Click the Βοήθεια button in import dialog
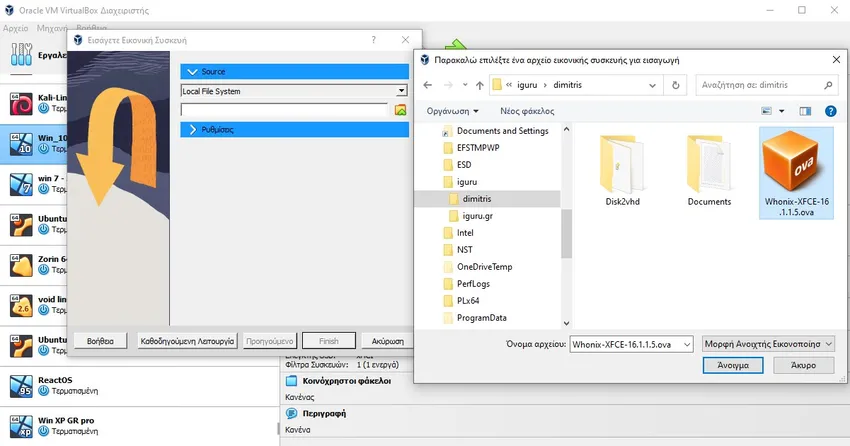This screenshot has height=446, width=850. click(100, 341)
